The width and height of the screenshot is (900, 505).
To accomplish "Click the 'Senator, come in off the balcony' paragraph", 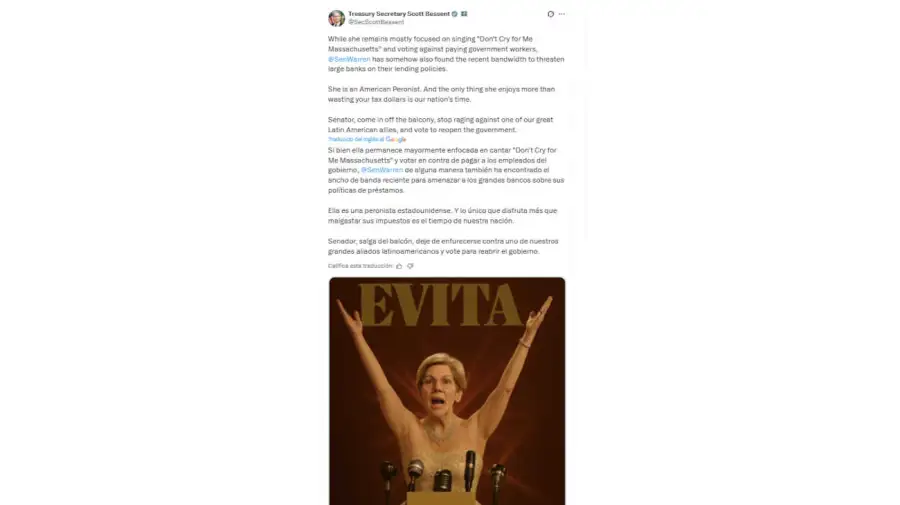I will coord(441,125).
